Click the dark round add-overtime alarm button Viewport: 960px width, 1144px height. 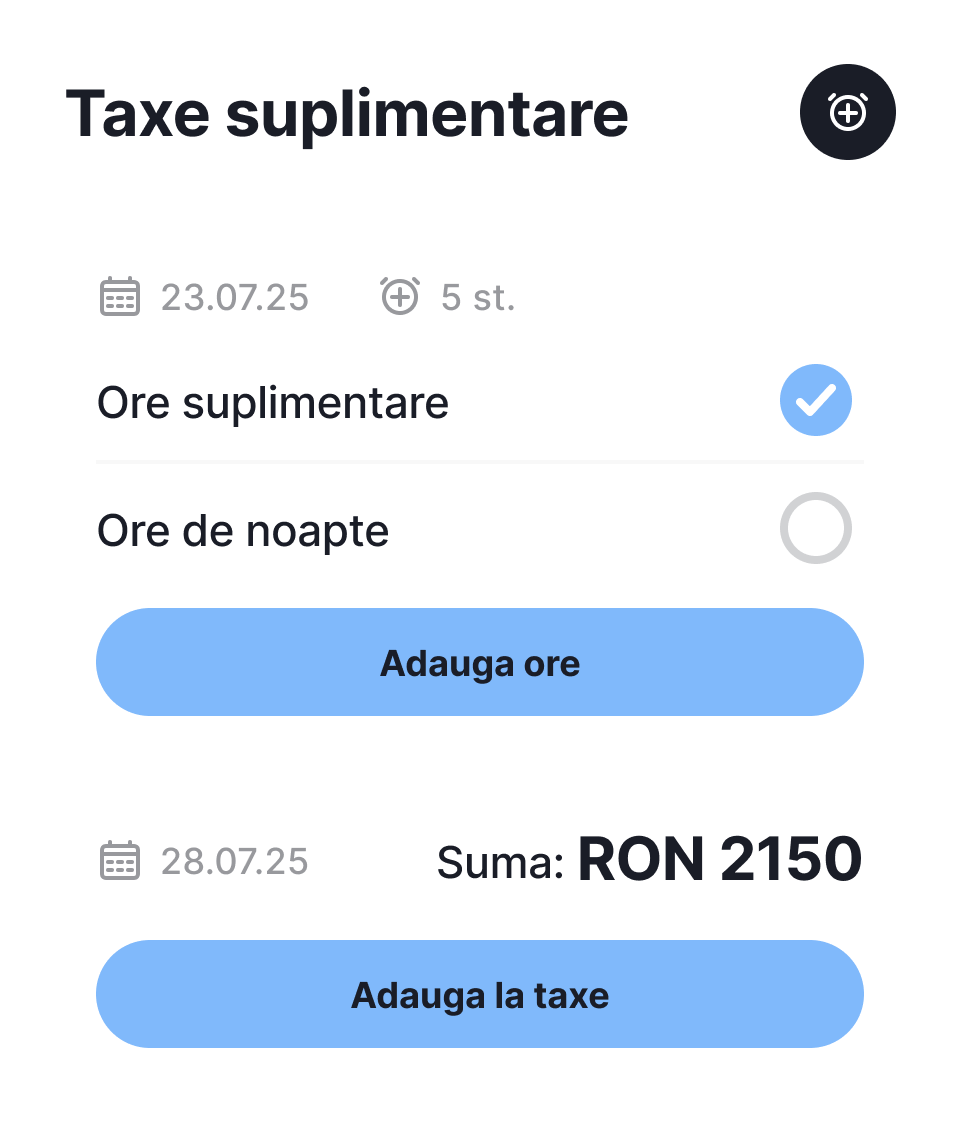(847, 112)
